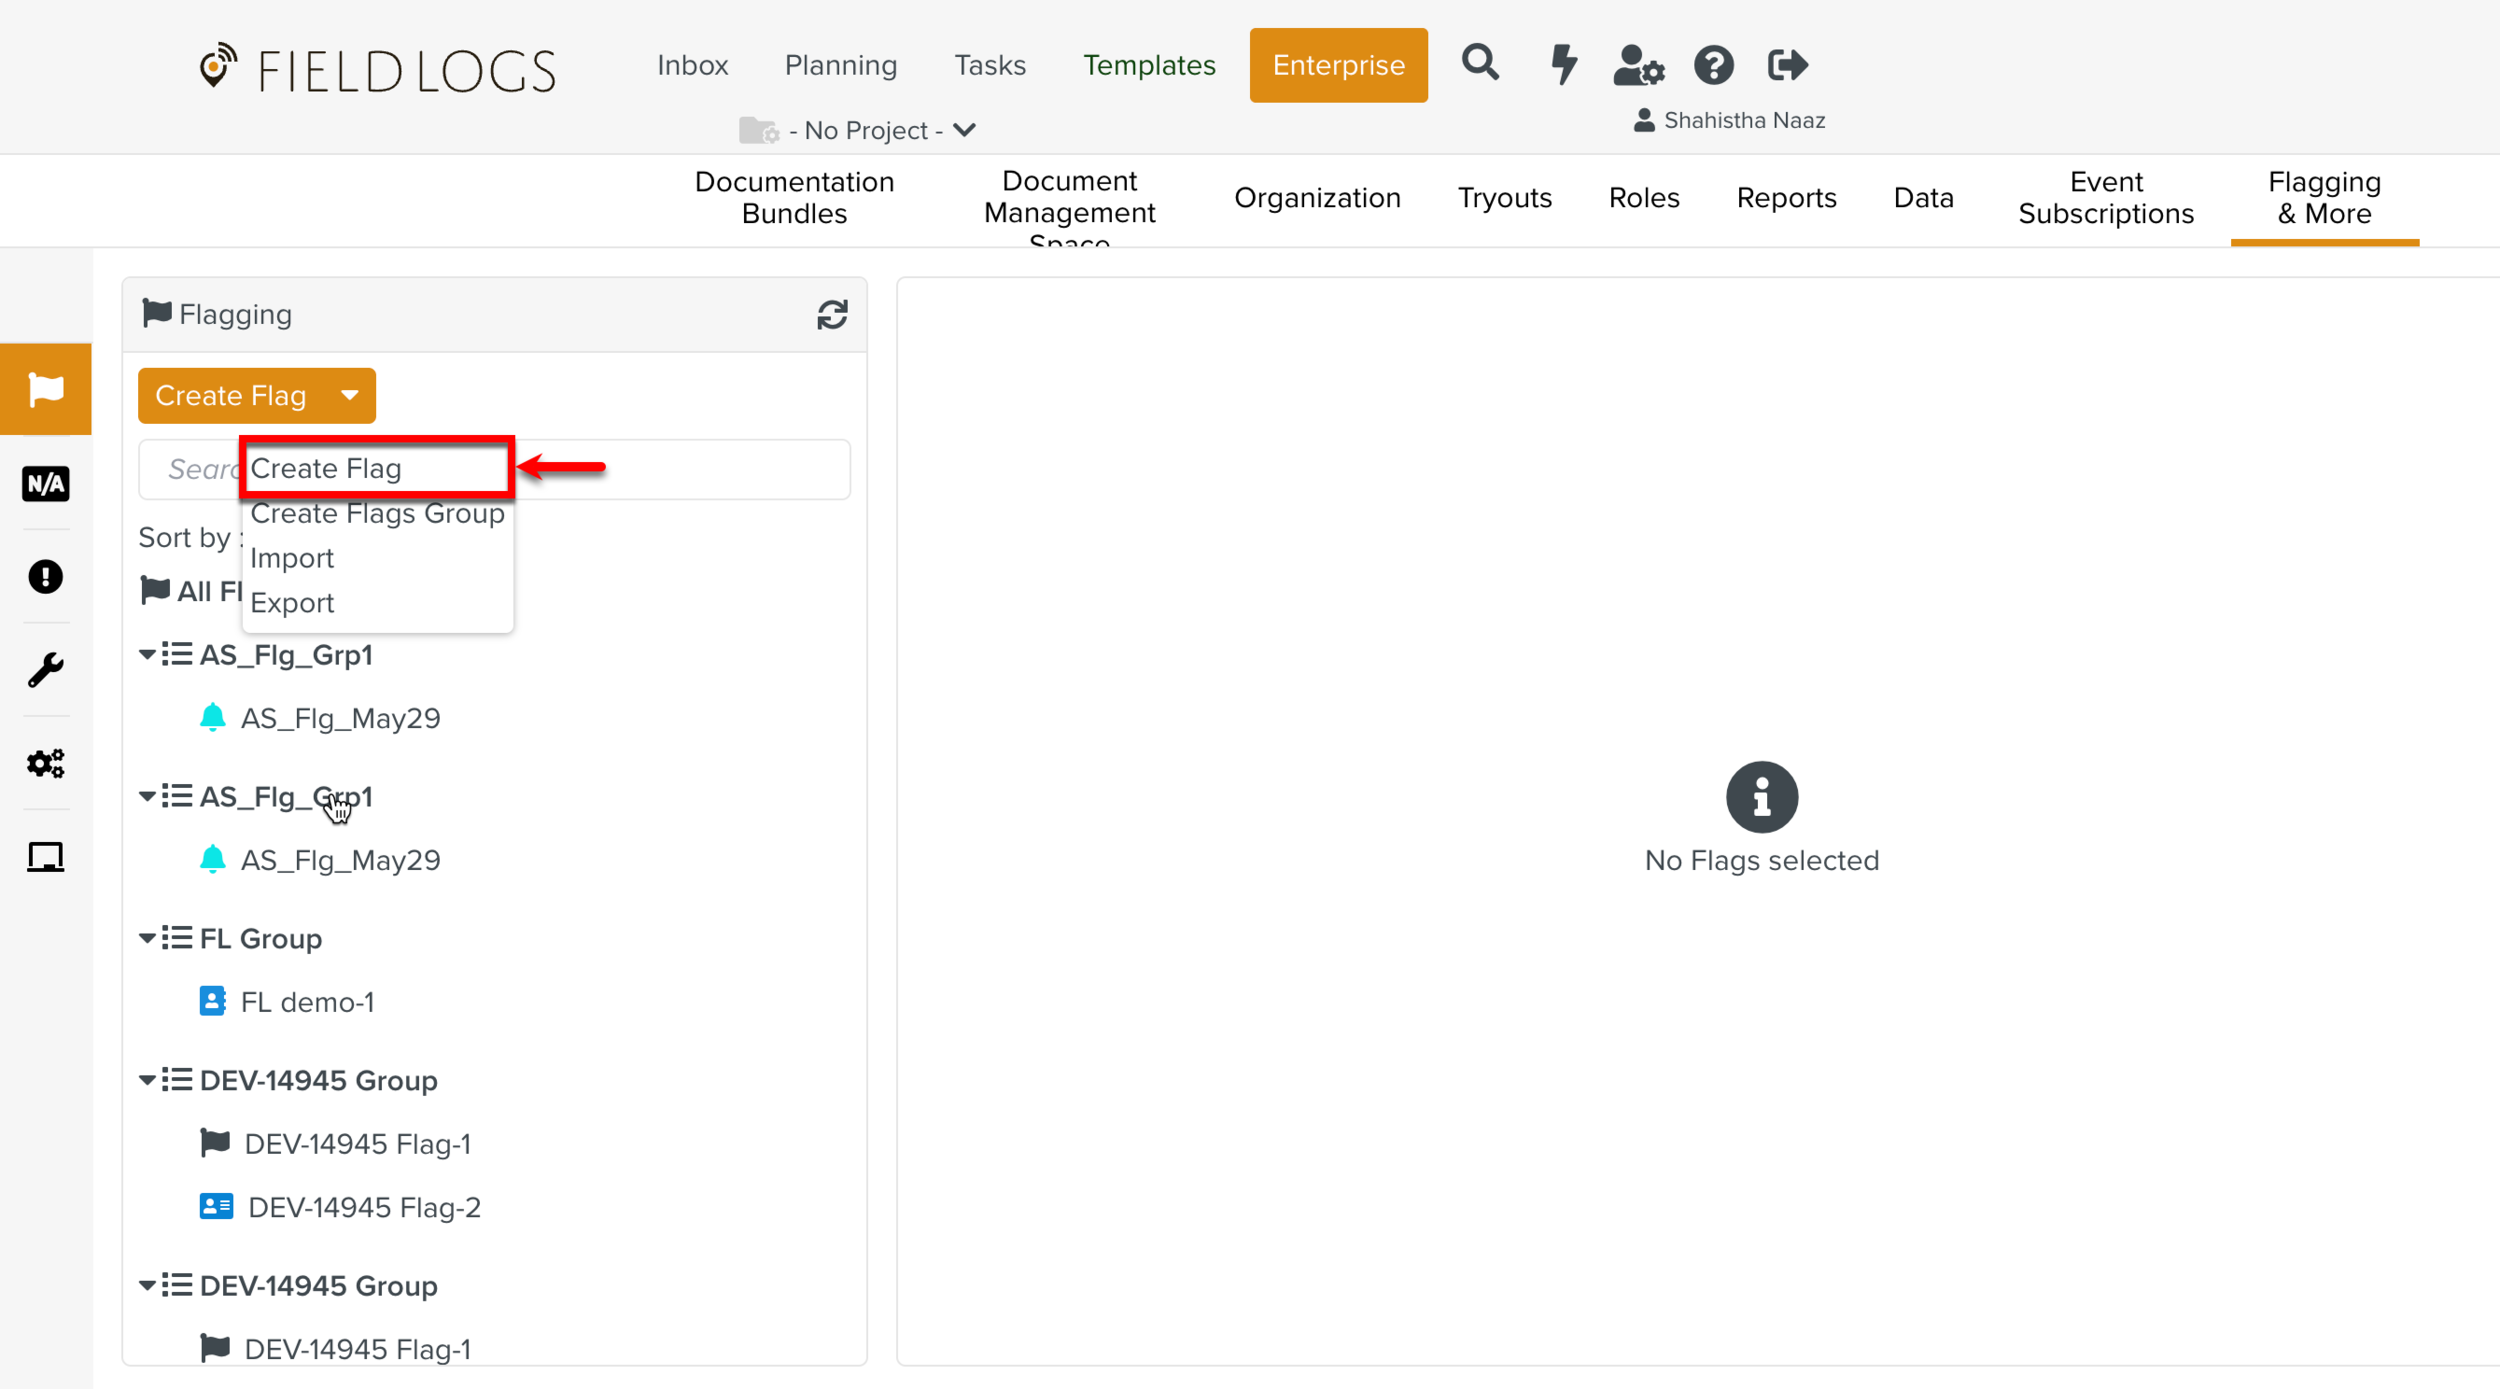2500x1389 pixels.
Task: Open the wrench sidebar section
Action: tap(45, 670)
